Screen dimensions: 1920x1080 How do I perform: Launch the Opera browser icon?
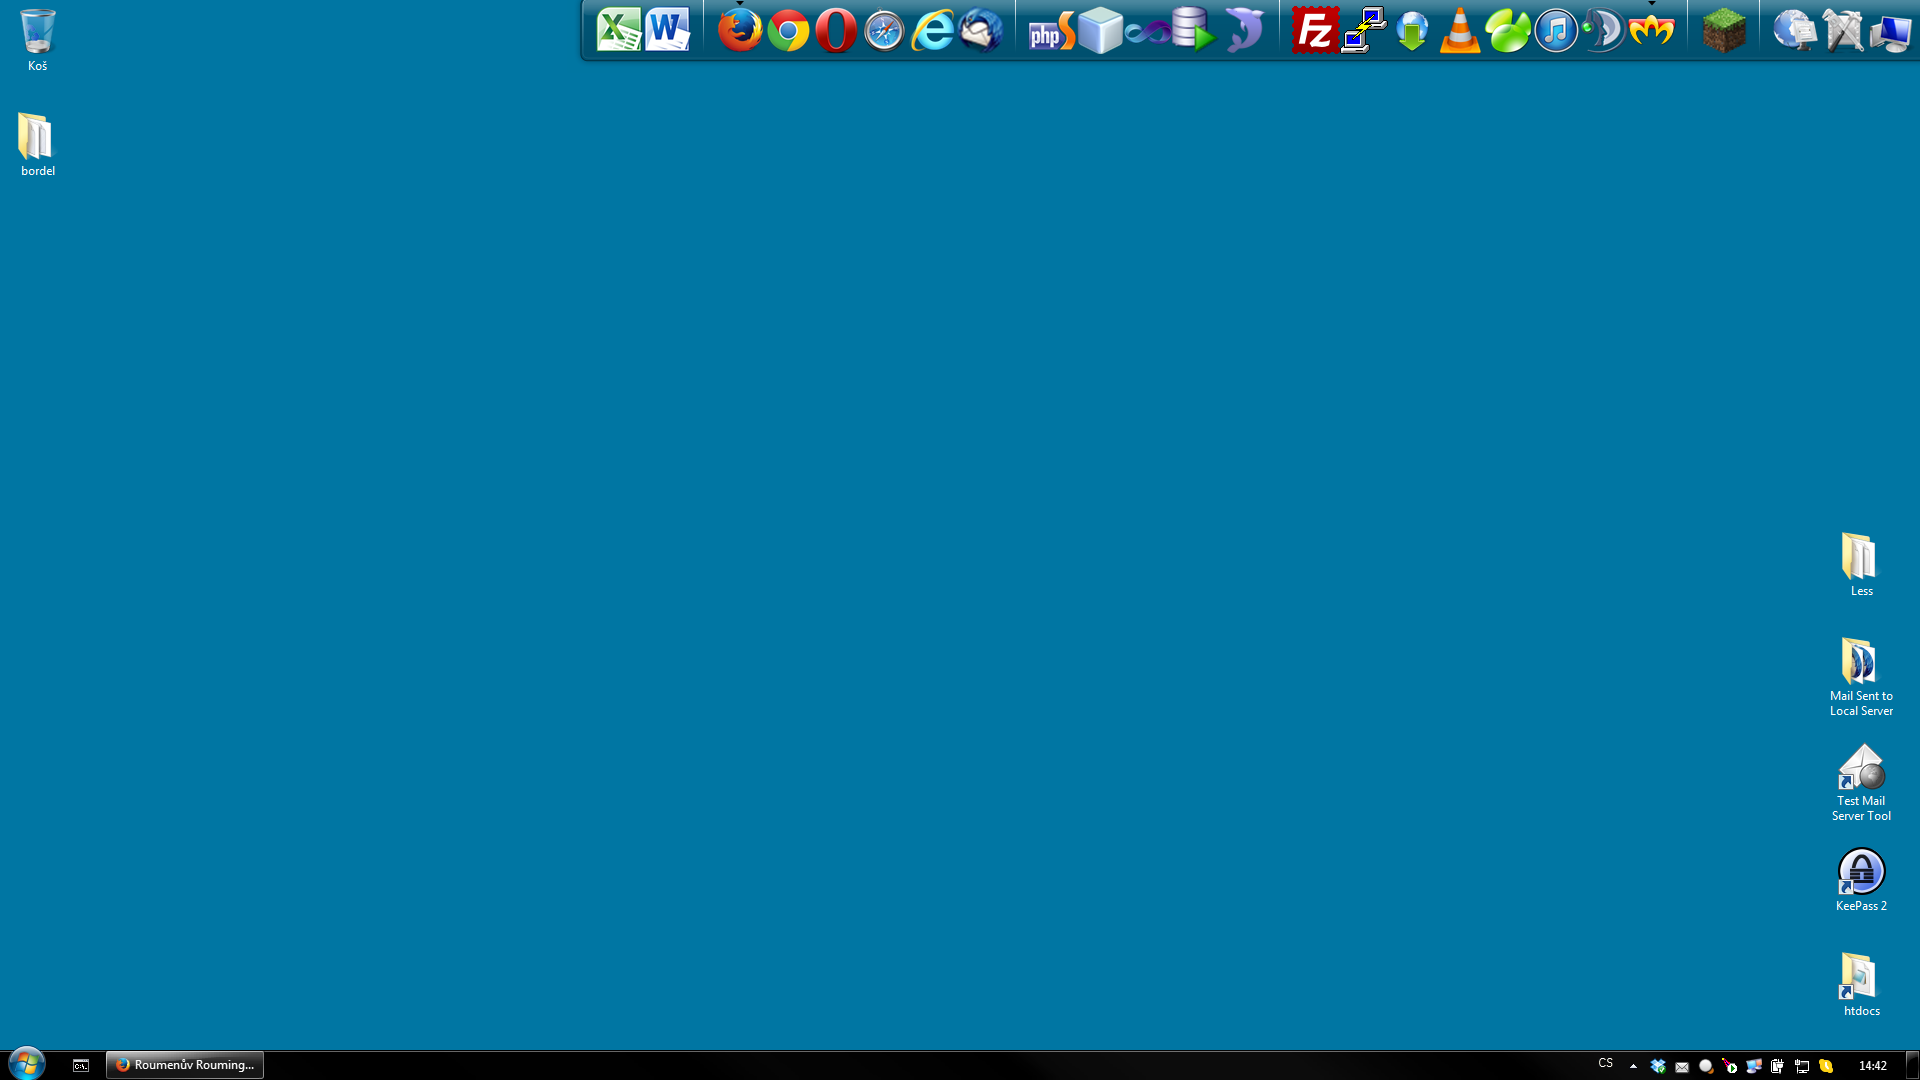[836, 30]
